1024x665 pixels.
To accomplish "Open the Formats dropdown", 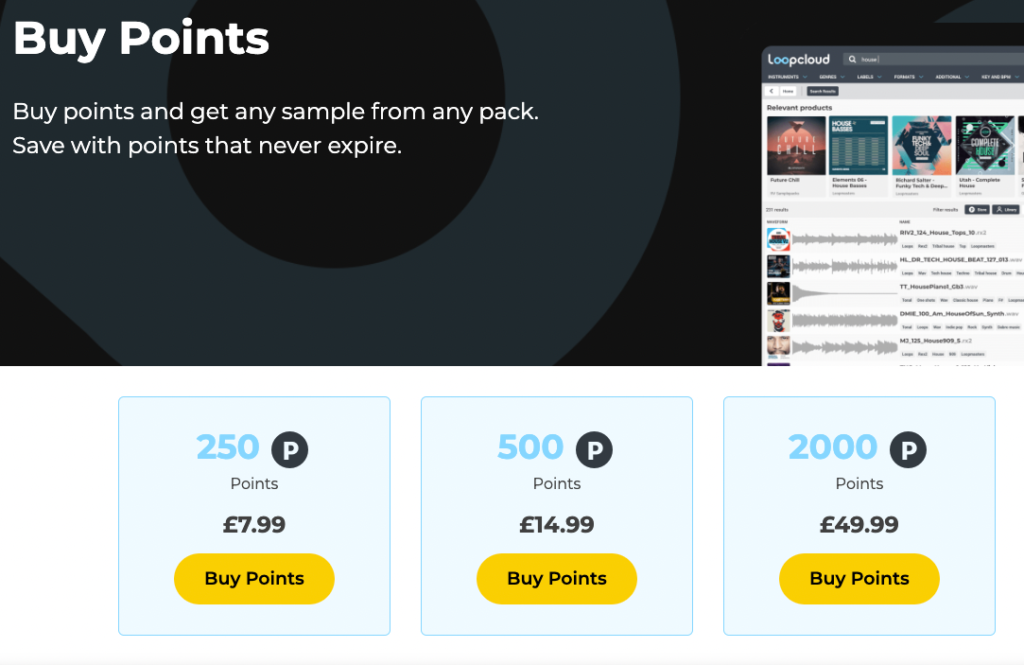I will coord(906,76).
